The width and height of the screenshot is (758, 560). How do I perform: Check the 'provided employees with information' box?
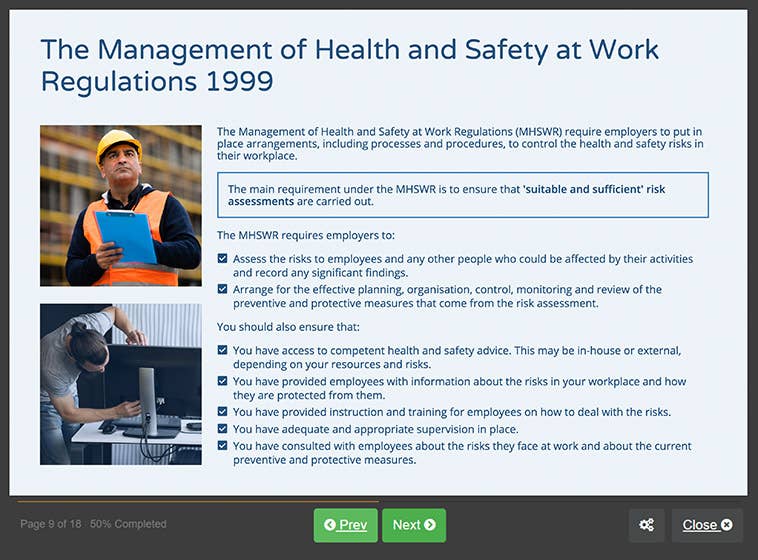coord(223,382)
